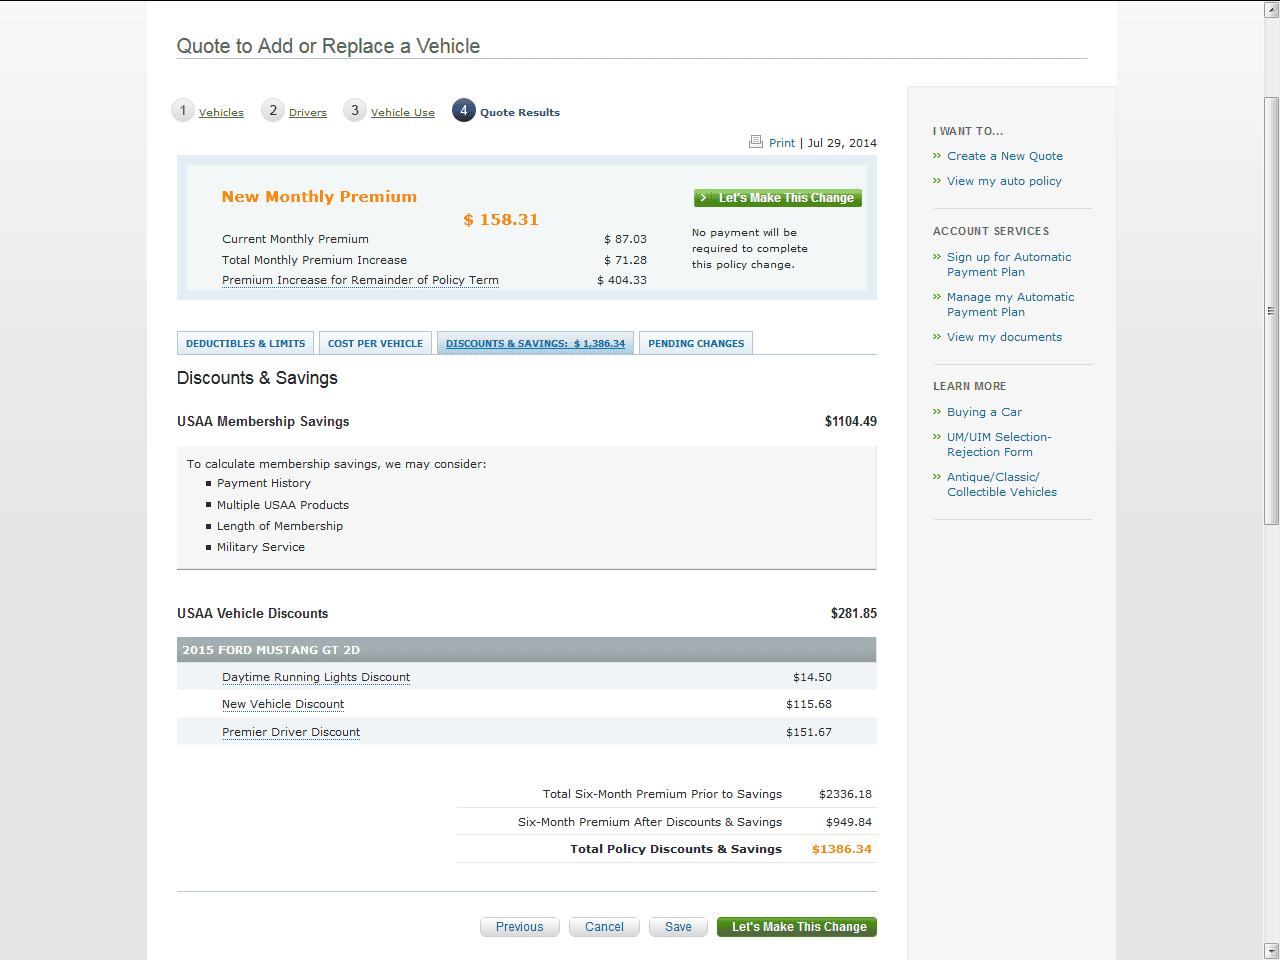This screenshot has width=1280, height=960.
Task: Open the Vehicle Use step link
Action: click(x=403, y=113)
